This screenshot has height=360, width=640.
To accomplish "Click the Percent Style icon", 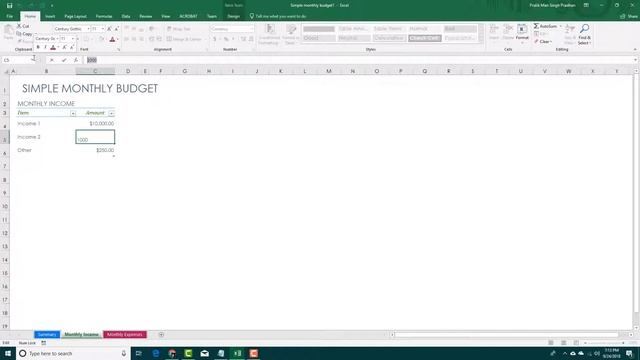I will tap(226, 39).
